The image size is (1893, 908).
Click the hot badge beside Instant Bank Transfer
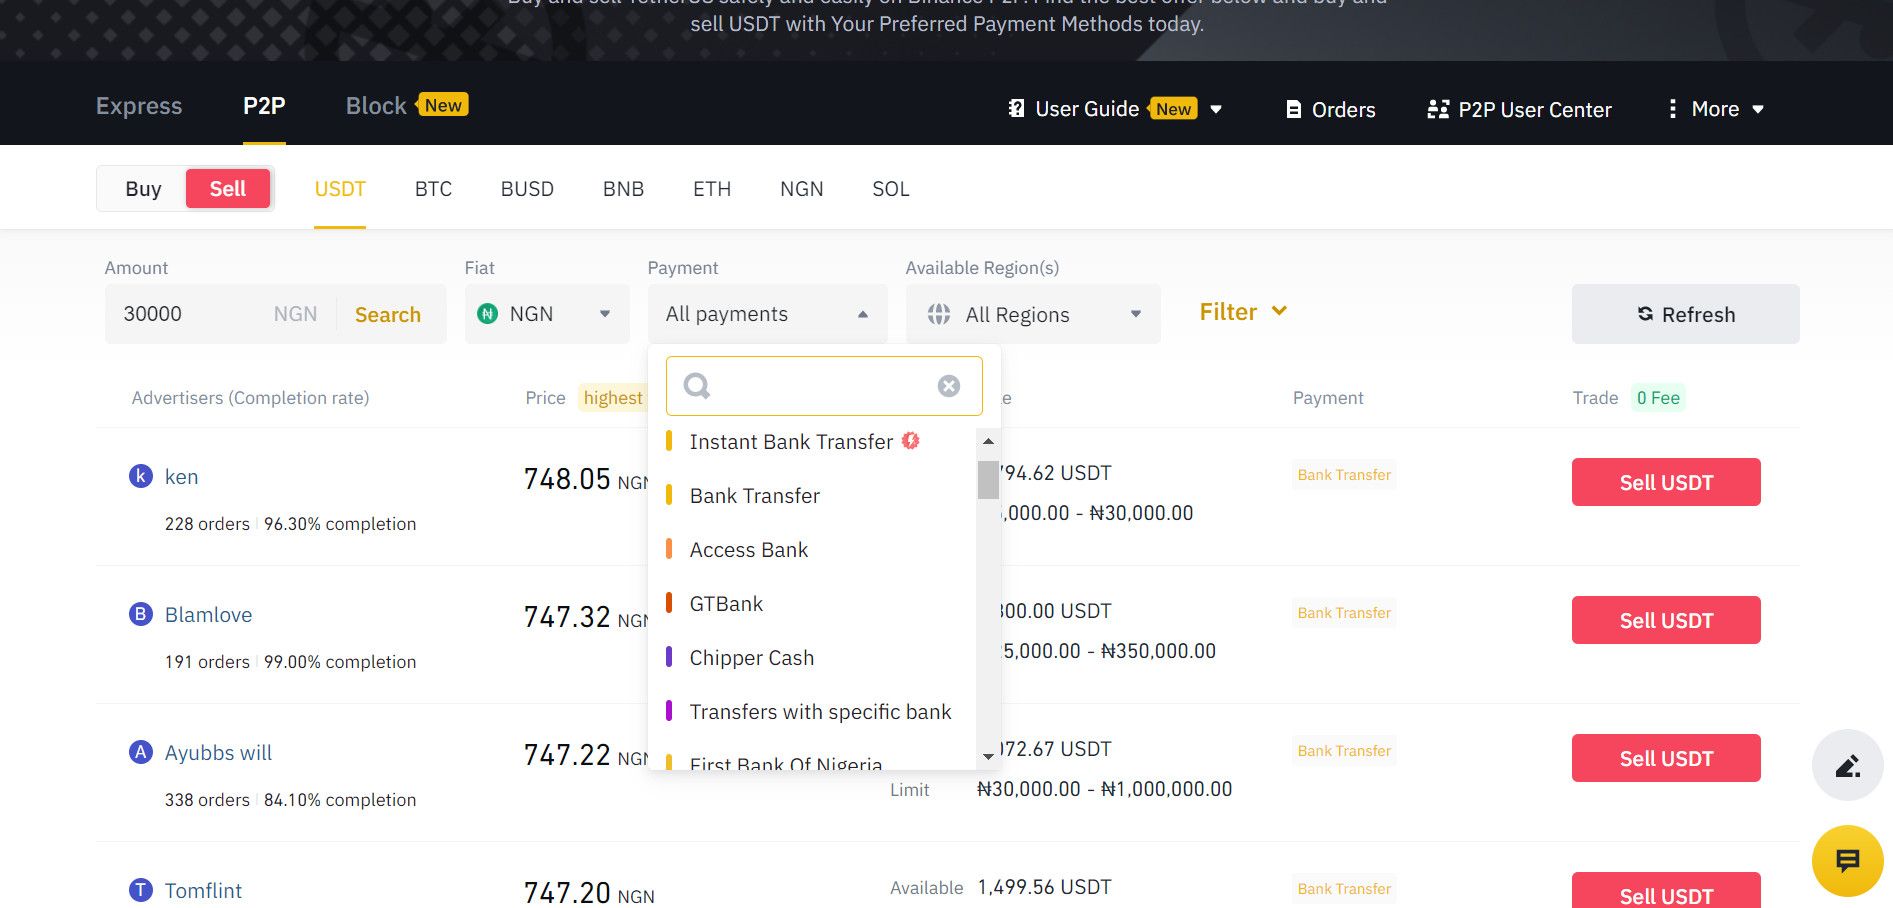point(911,440)
